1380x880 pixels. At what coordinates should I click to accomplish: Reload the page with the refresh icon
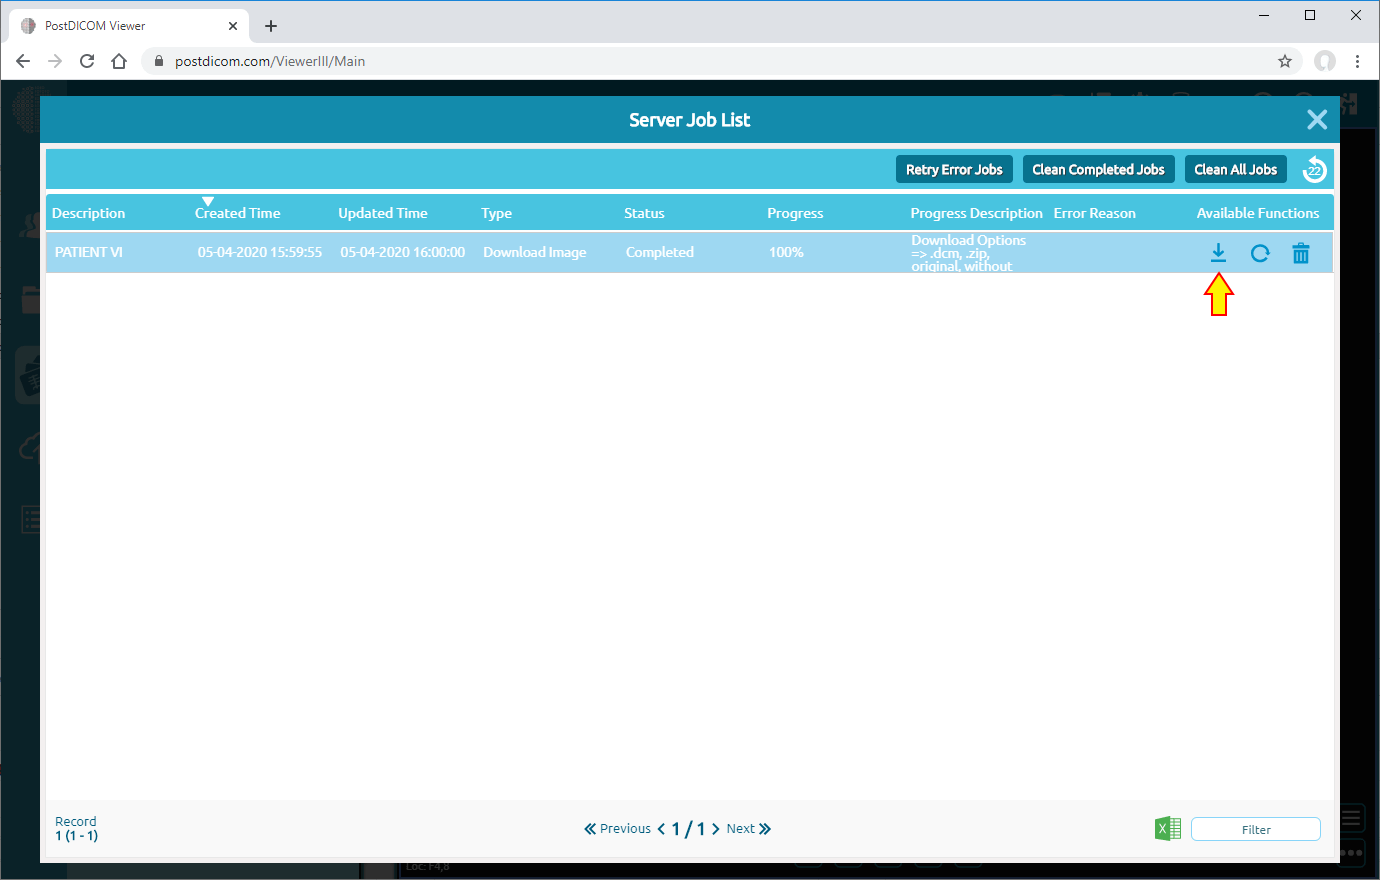(x=87, y=61)
